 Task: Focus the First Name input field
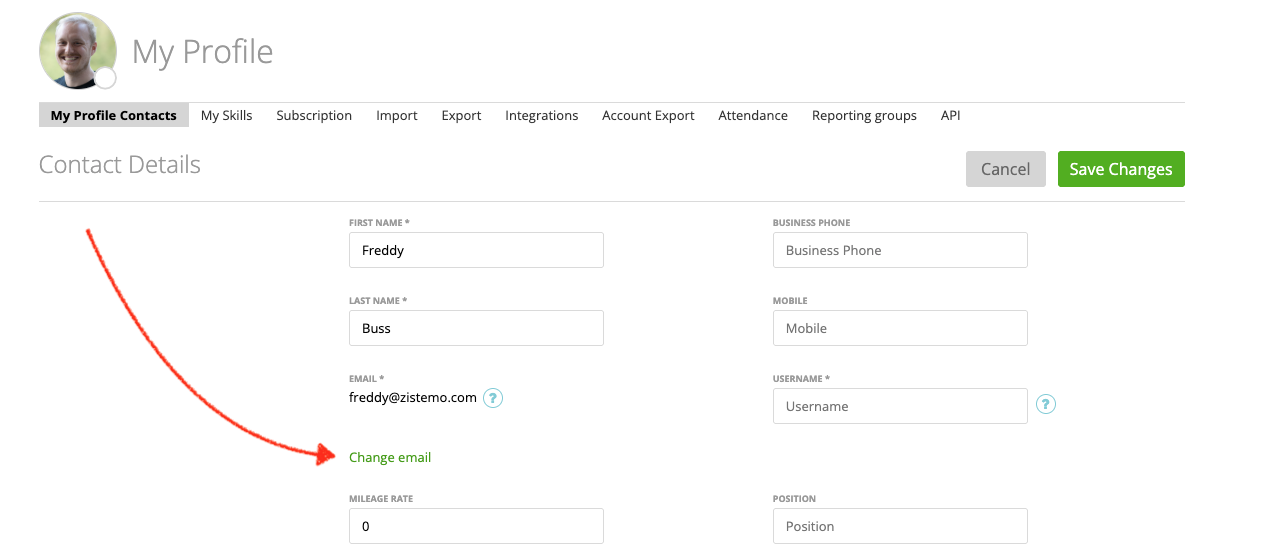476,250
